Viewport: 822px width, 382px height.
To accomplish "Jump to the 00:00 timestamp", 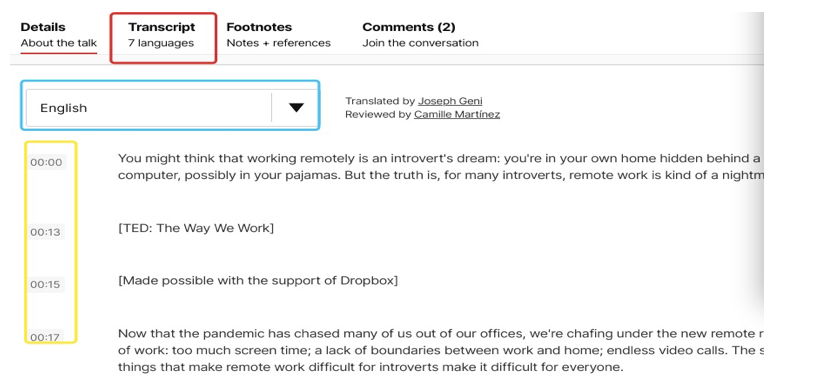I will point(46,162).
